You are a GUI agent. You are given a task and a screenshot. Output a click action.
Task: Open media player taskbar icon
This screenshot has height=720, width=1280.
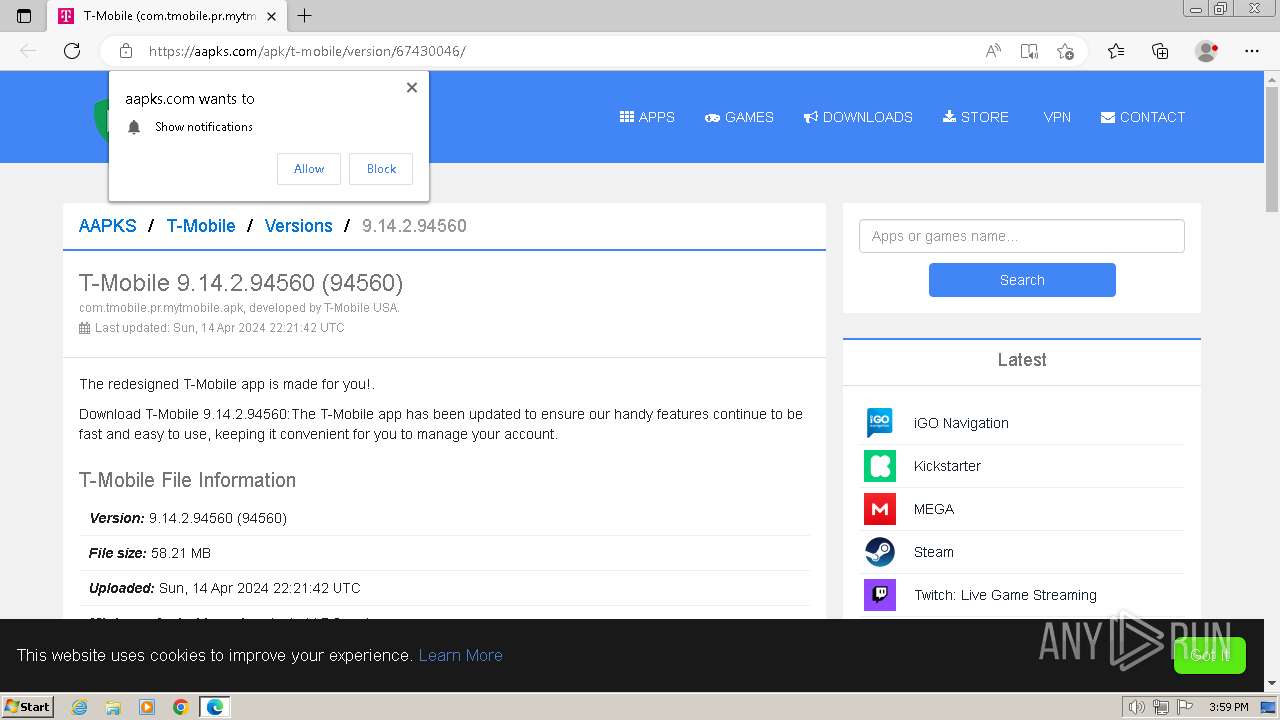click(147, 707)
